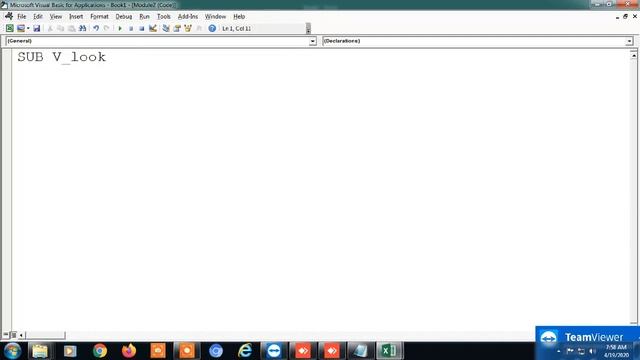
Task: Click the Find binoculars icon
Action: coord(82,28)
